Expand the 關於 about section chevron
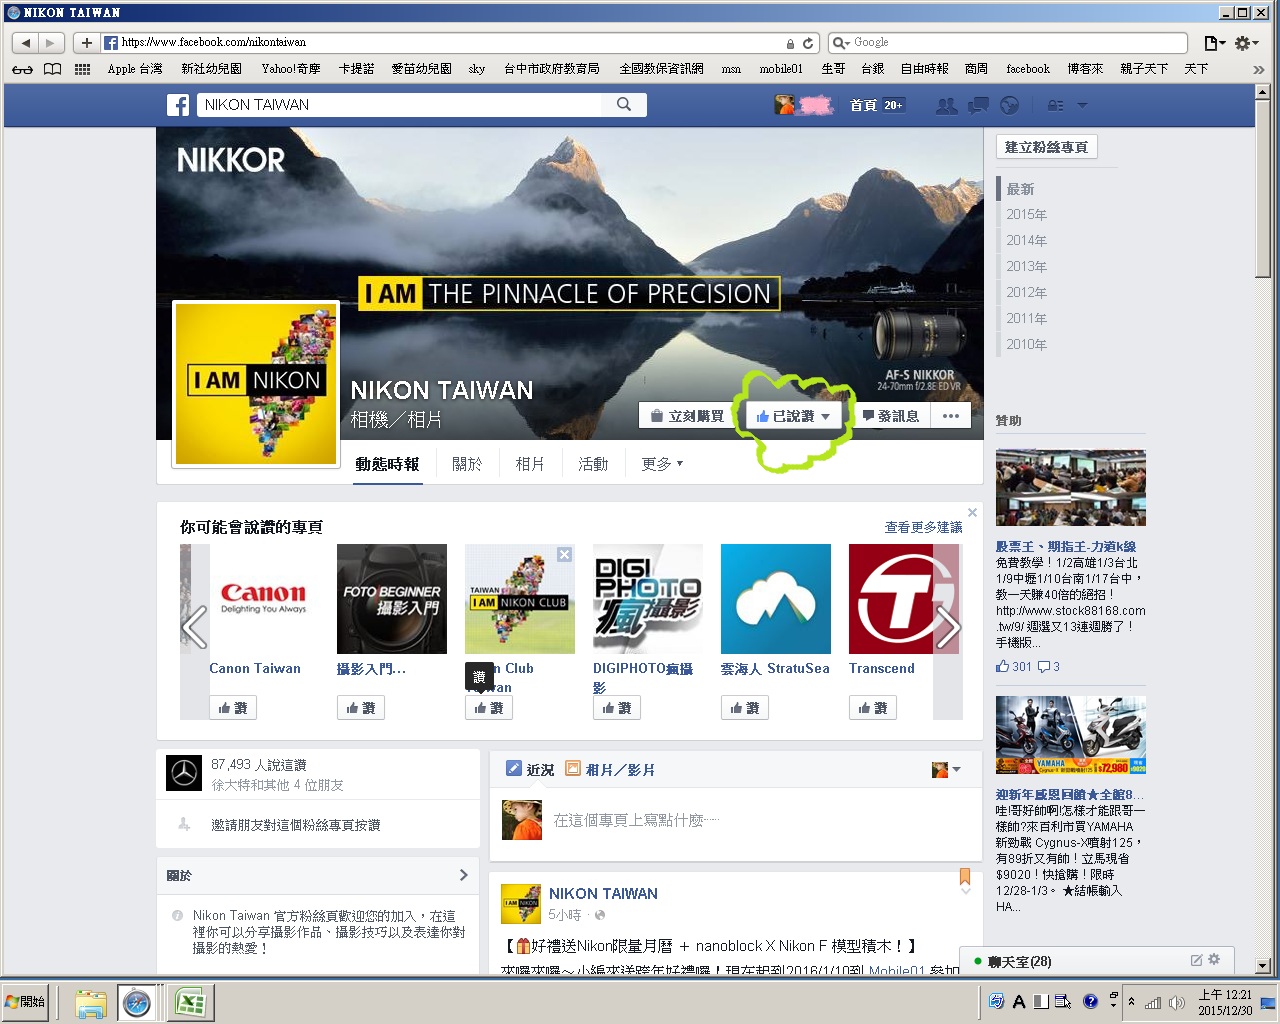 pyautogui.click(x=463, y=875)
